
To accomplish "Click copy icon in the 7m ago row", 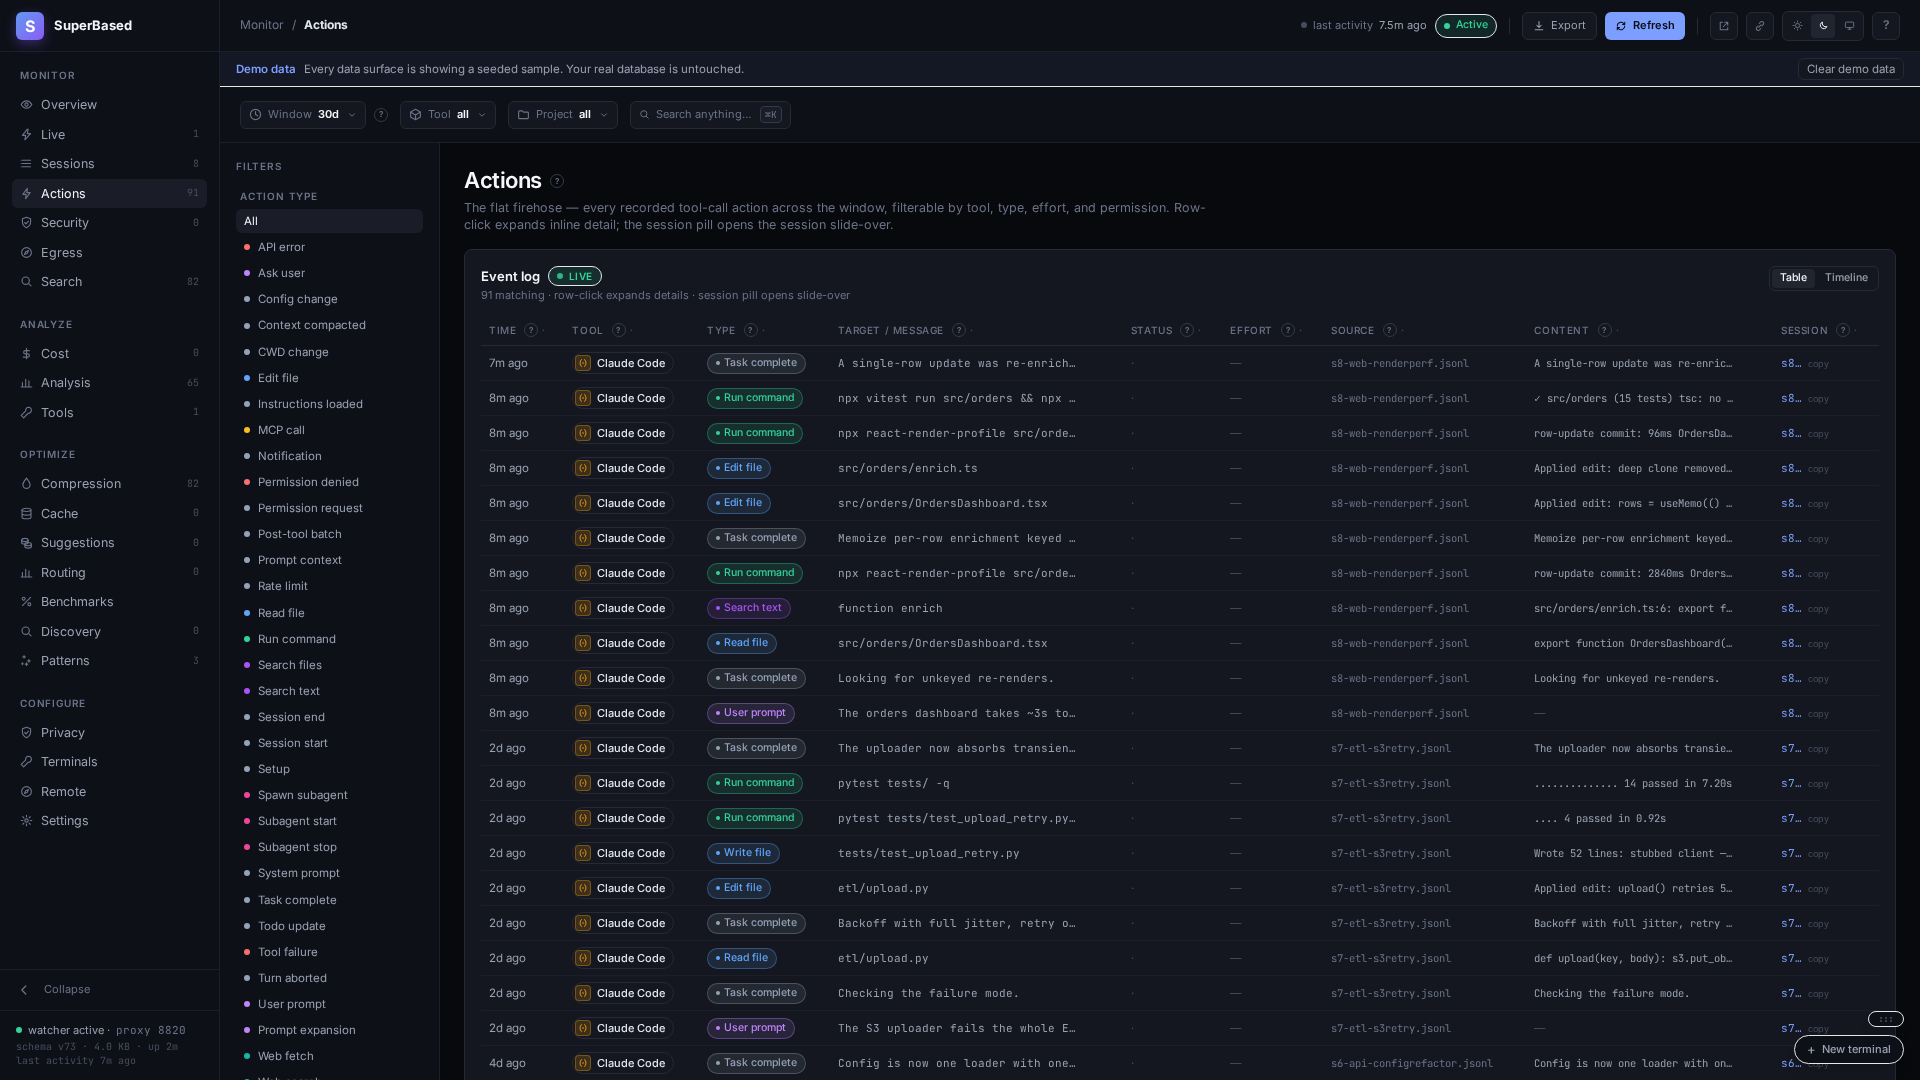I will pos(1818,364).
